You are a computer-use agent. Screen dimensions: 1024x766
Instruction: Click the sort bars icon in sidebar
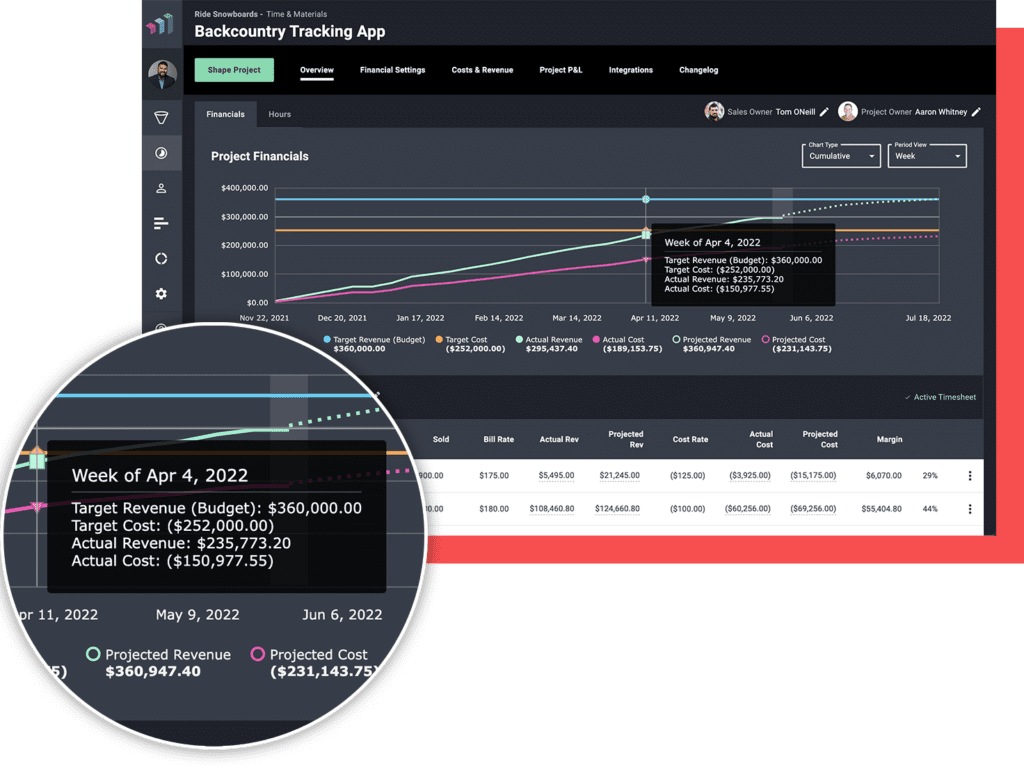(160, 223)
